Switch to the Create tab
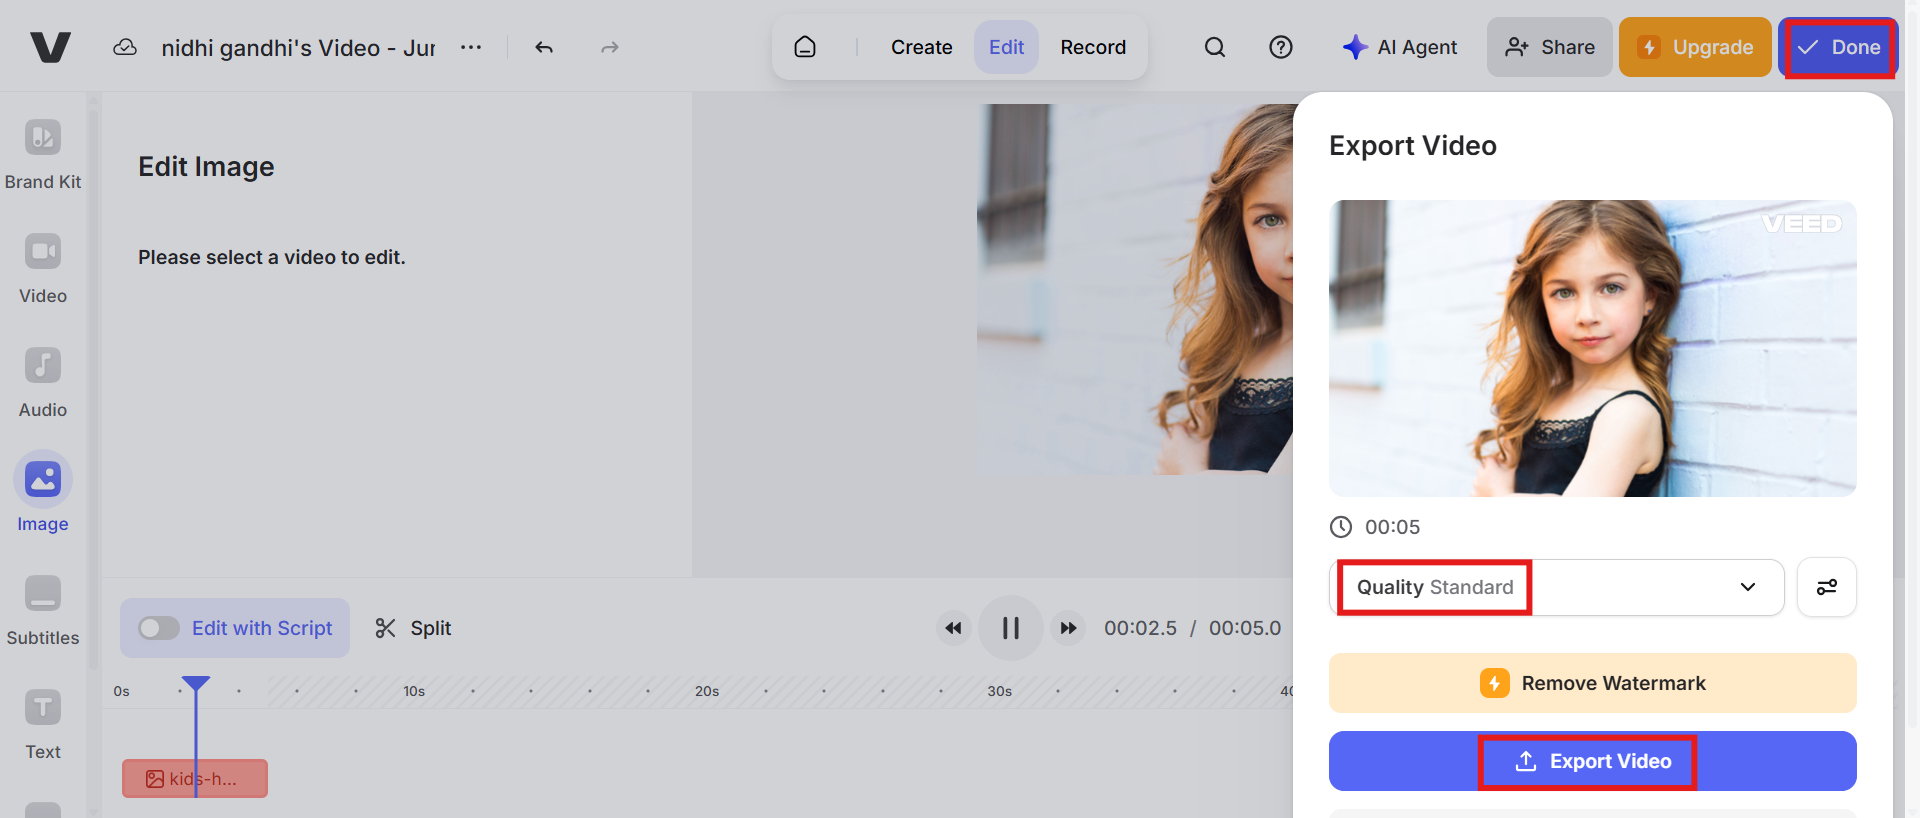 (922, 47)
